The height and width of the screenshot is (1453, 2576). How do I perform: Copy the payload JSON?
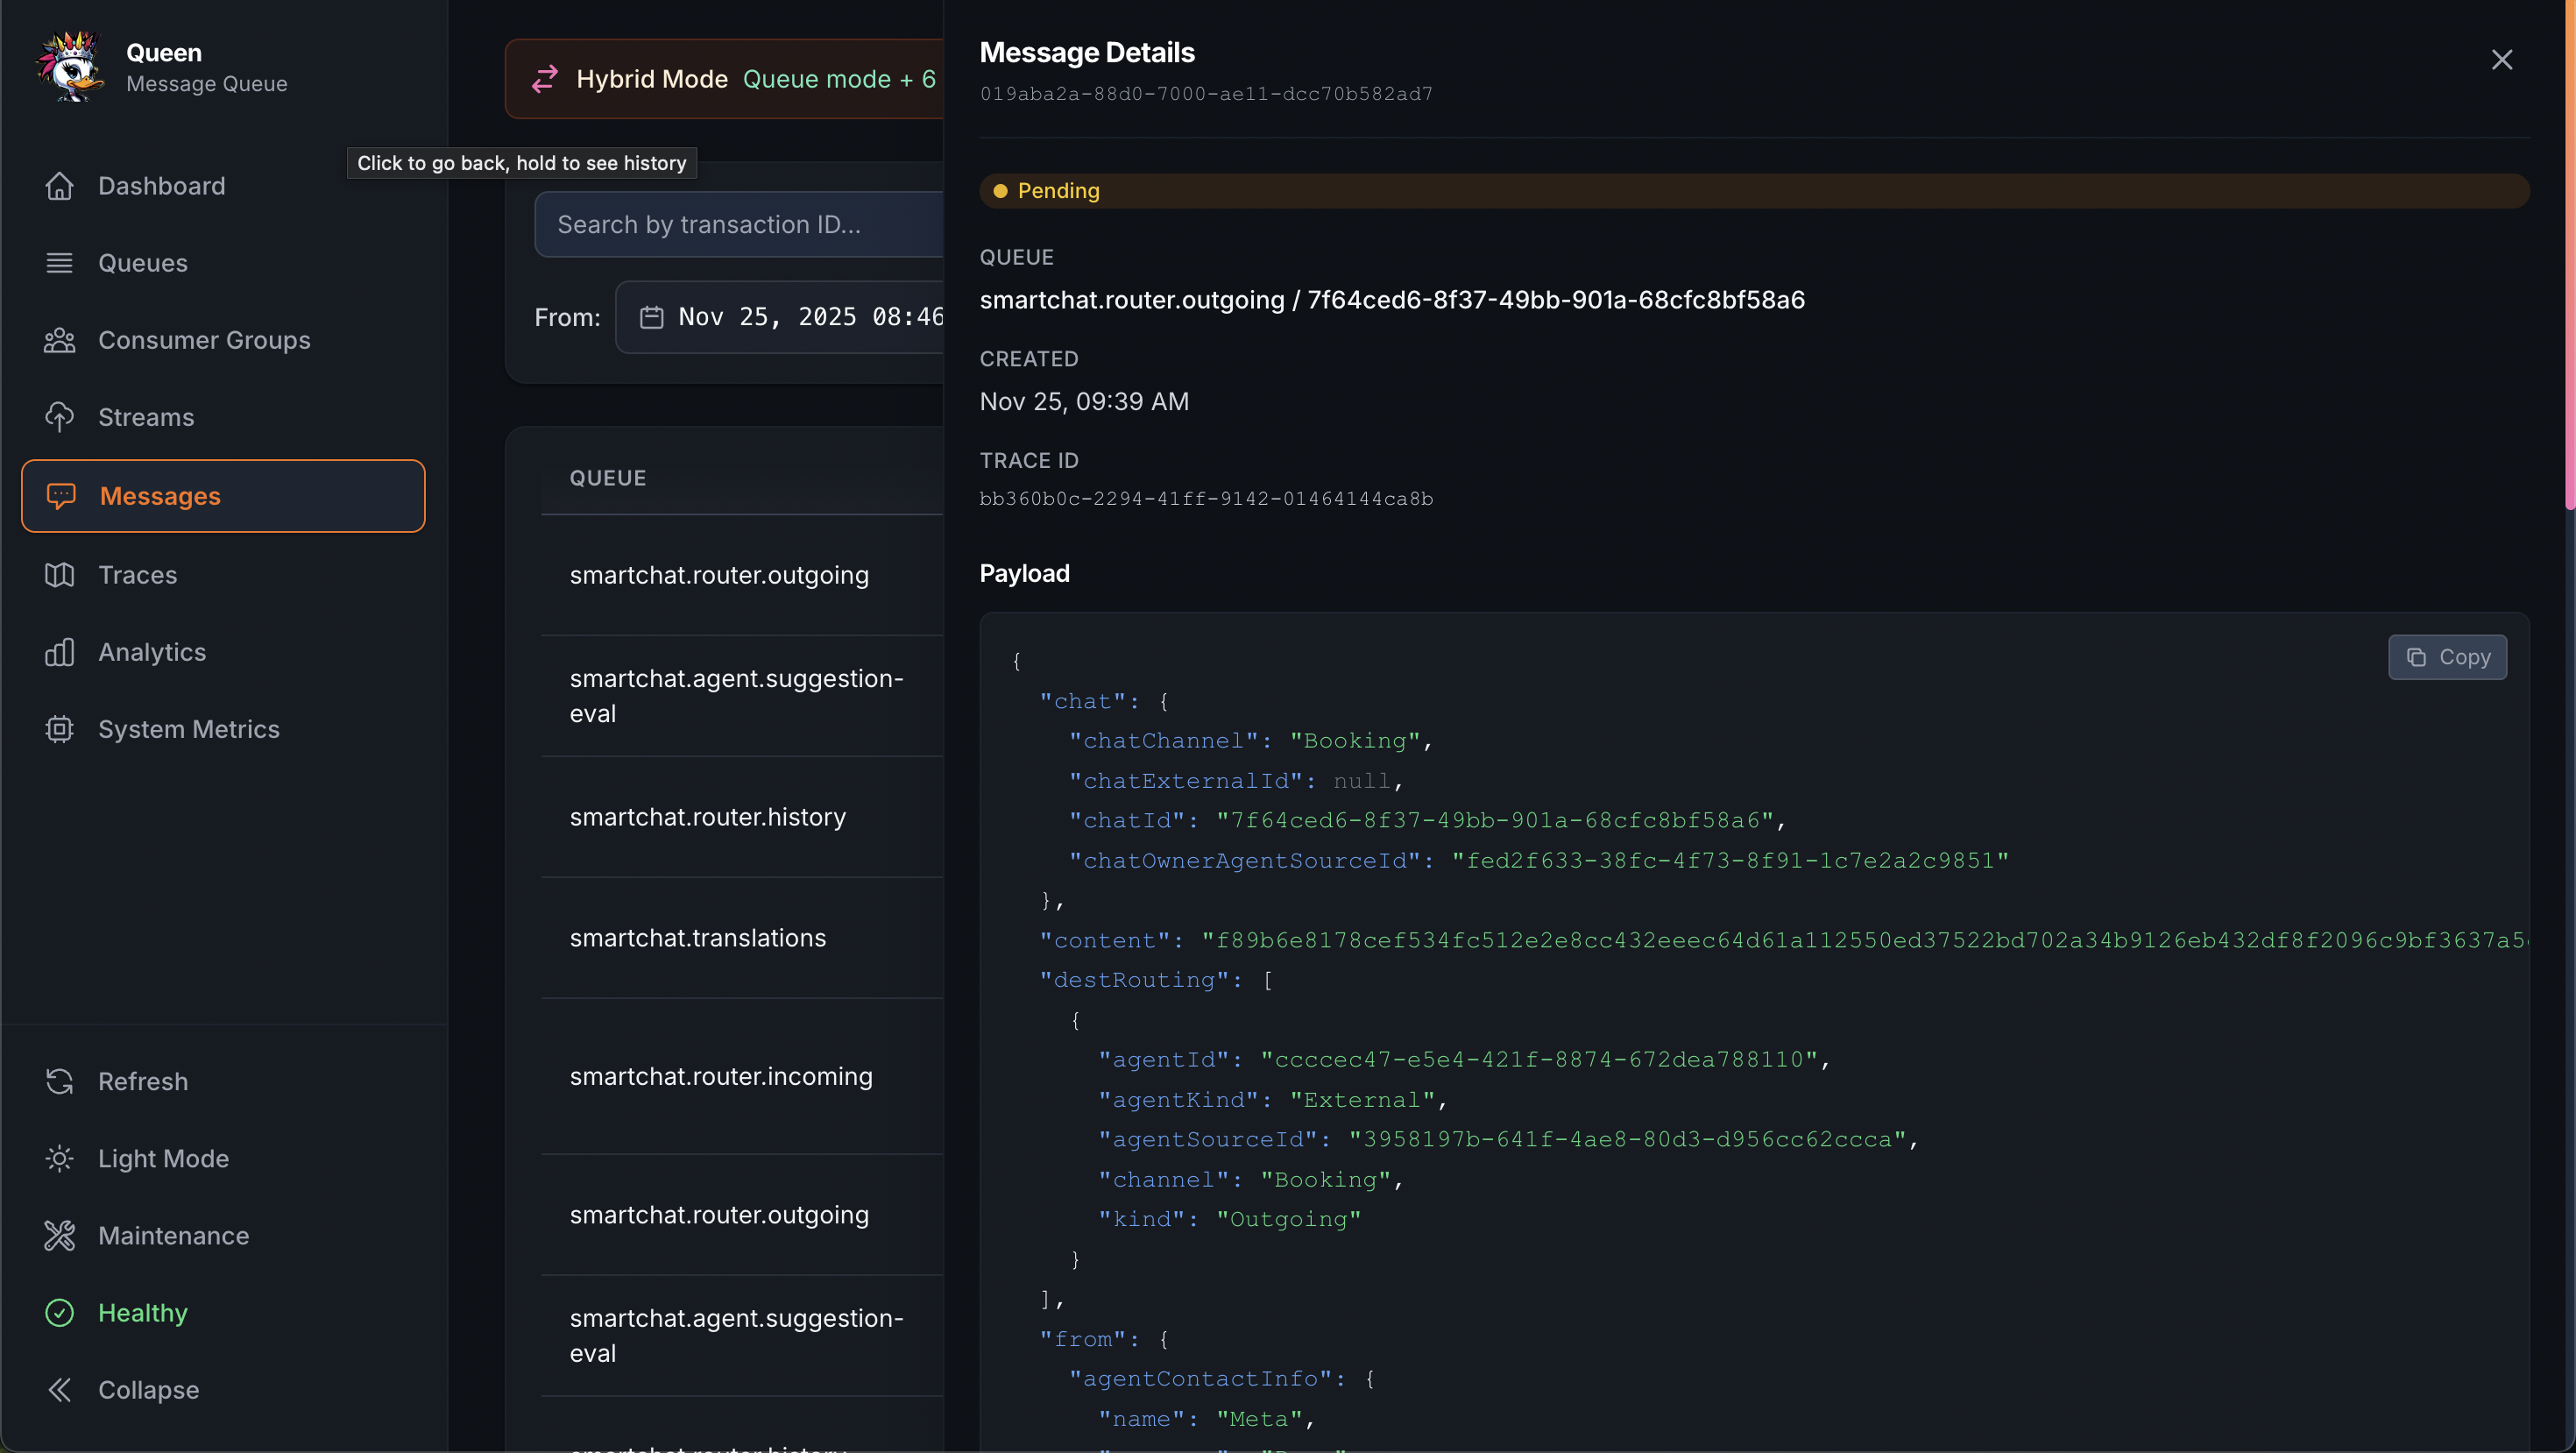[2446, 657]
